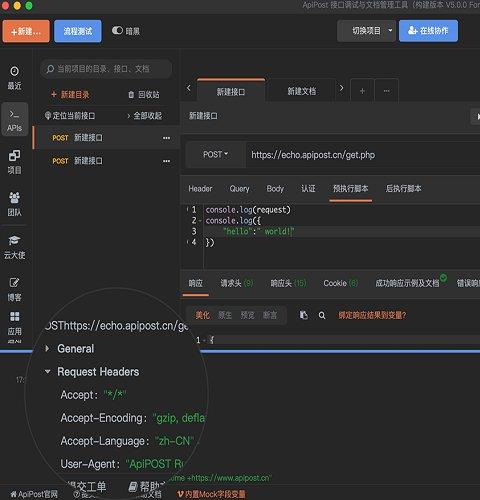
Task: Open the 响应头 (15) tab
Action: (x=288, y=283)
